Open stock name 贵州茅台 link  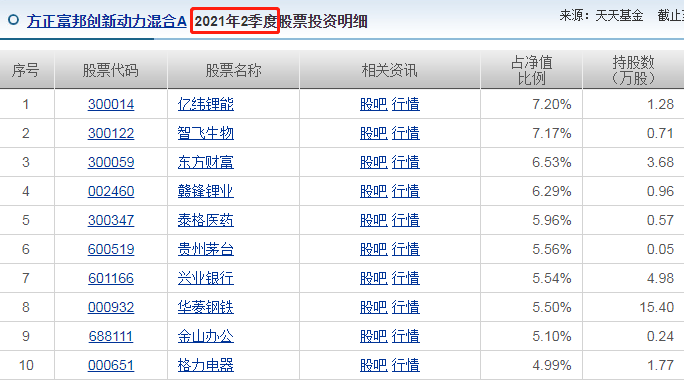[x=205, y=249]
